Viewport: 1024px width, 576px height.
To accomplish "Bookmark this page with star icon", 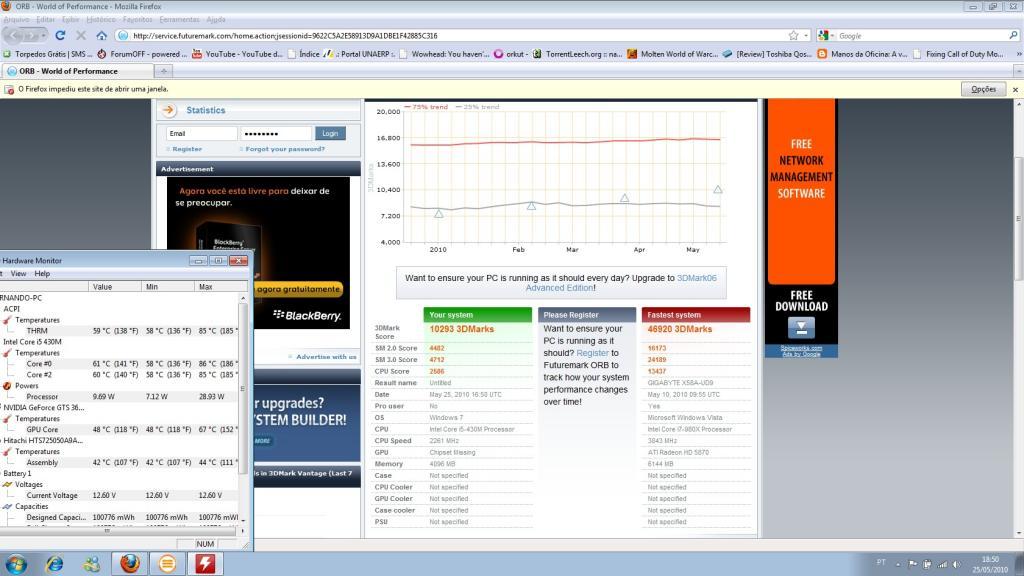I will pos(793,35).
